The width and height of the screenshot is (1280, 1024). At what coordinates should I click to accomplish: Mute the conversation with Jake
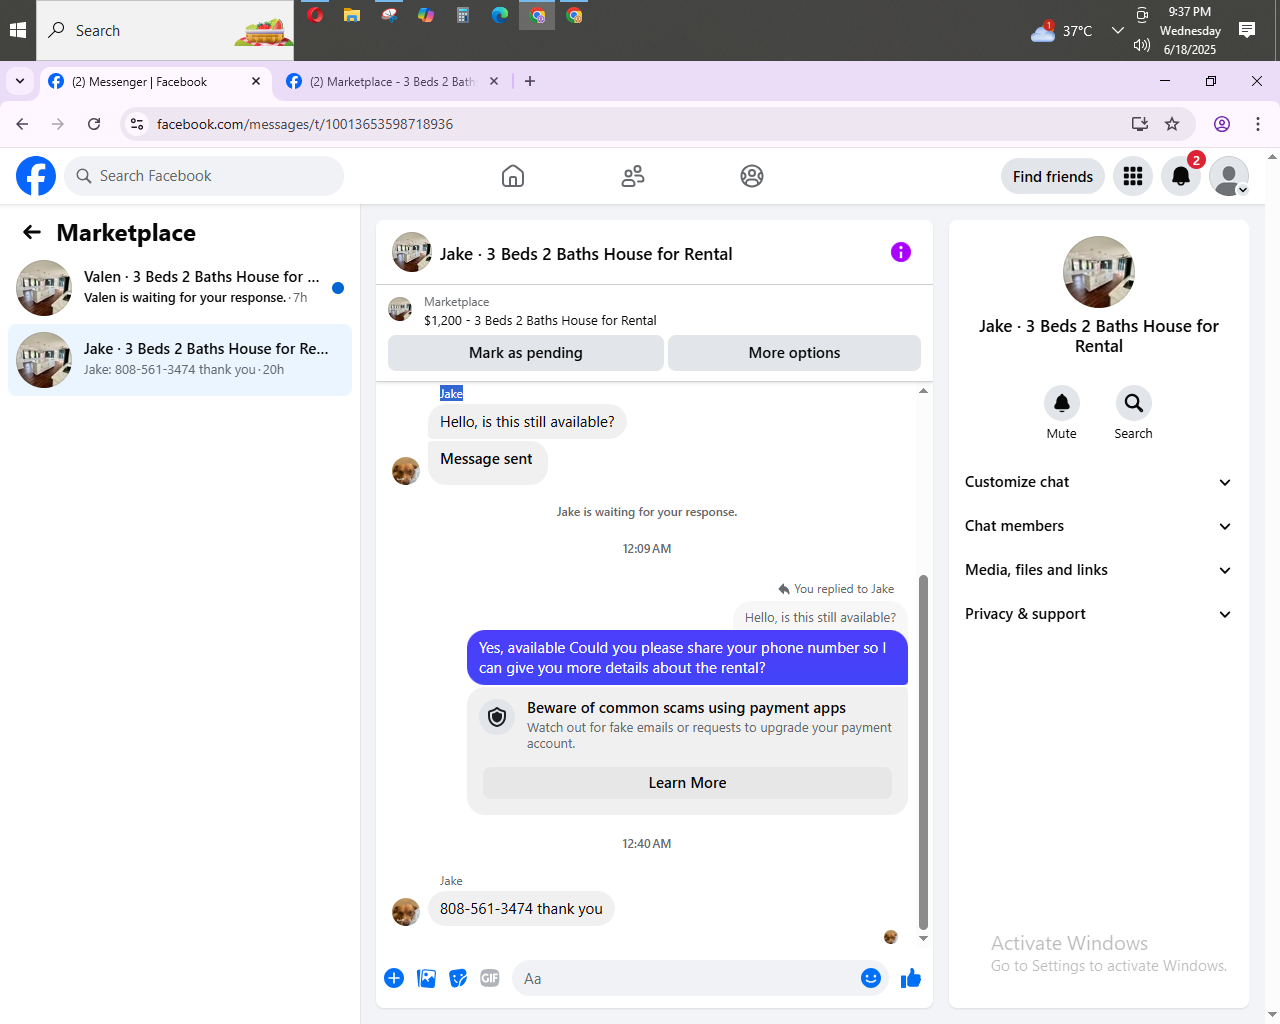[x=1062, y=403]
